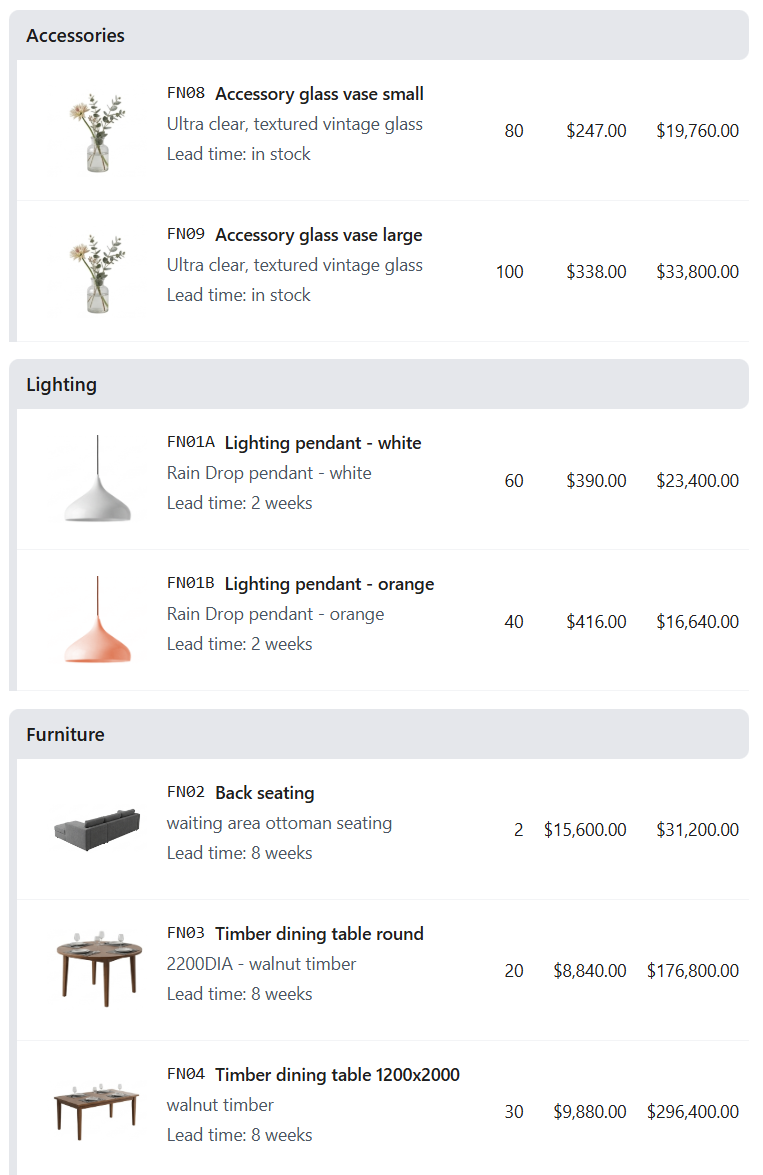Select the orange pendant light image
Image resolution: width=763 pixels, height=1175 pixels.
pos(97,621)
